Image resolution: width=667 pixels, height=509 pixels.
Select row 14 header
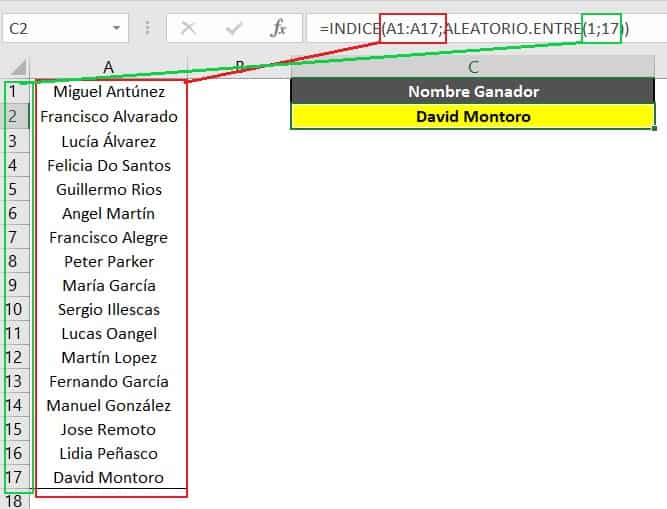[x=15, y=405]
